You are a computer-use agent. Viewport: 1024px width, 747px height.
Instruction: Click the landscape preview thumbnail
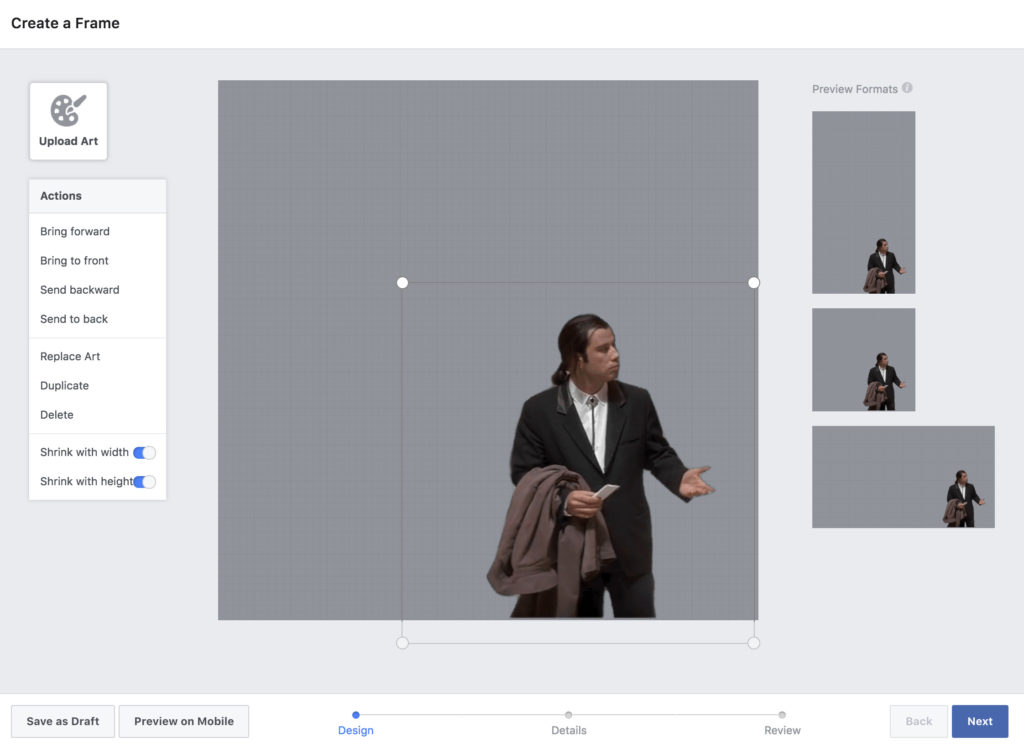pyautogui.click(x=903, y=476)
